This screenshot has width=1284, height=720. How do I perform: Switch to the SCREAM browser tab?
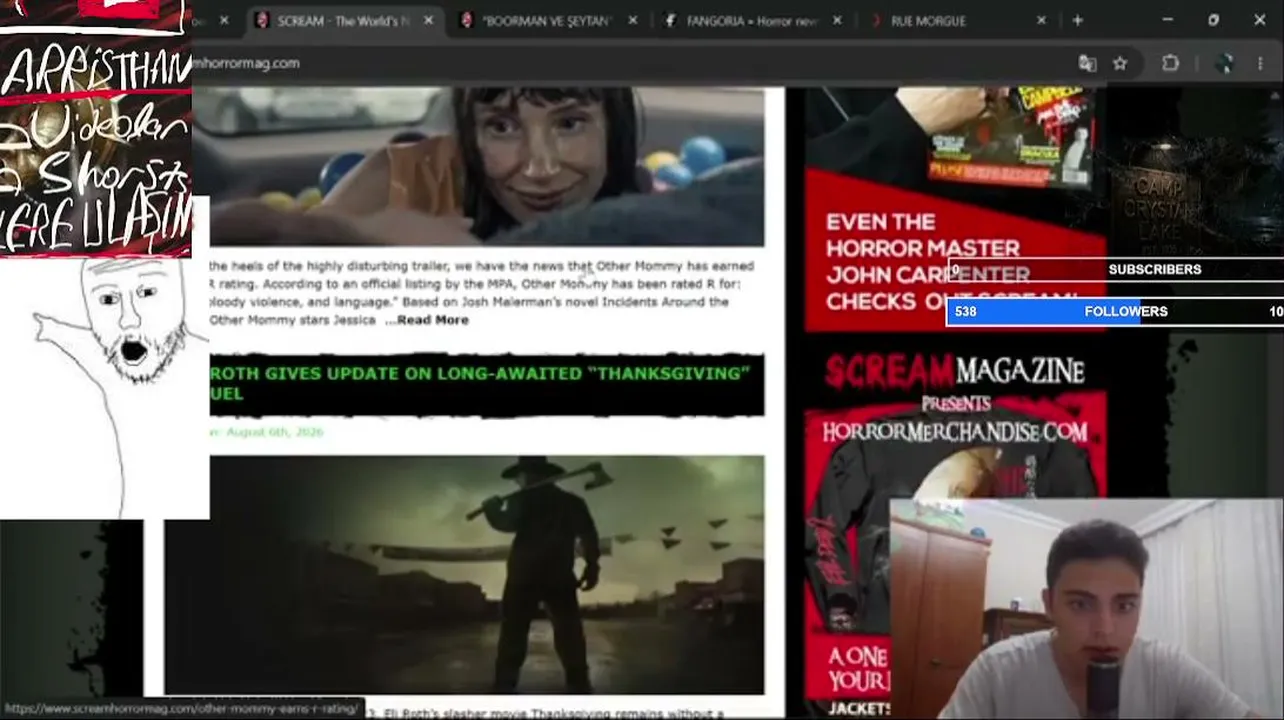[343, 20]
